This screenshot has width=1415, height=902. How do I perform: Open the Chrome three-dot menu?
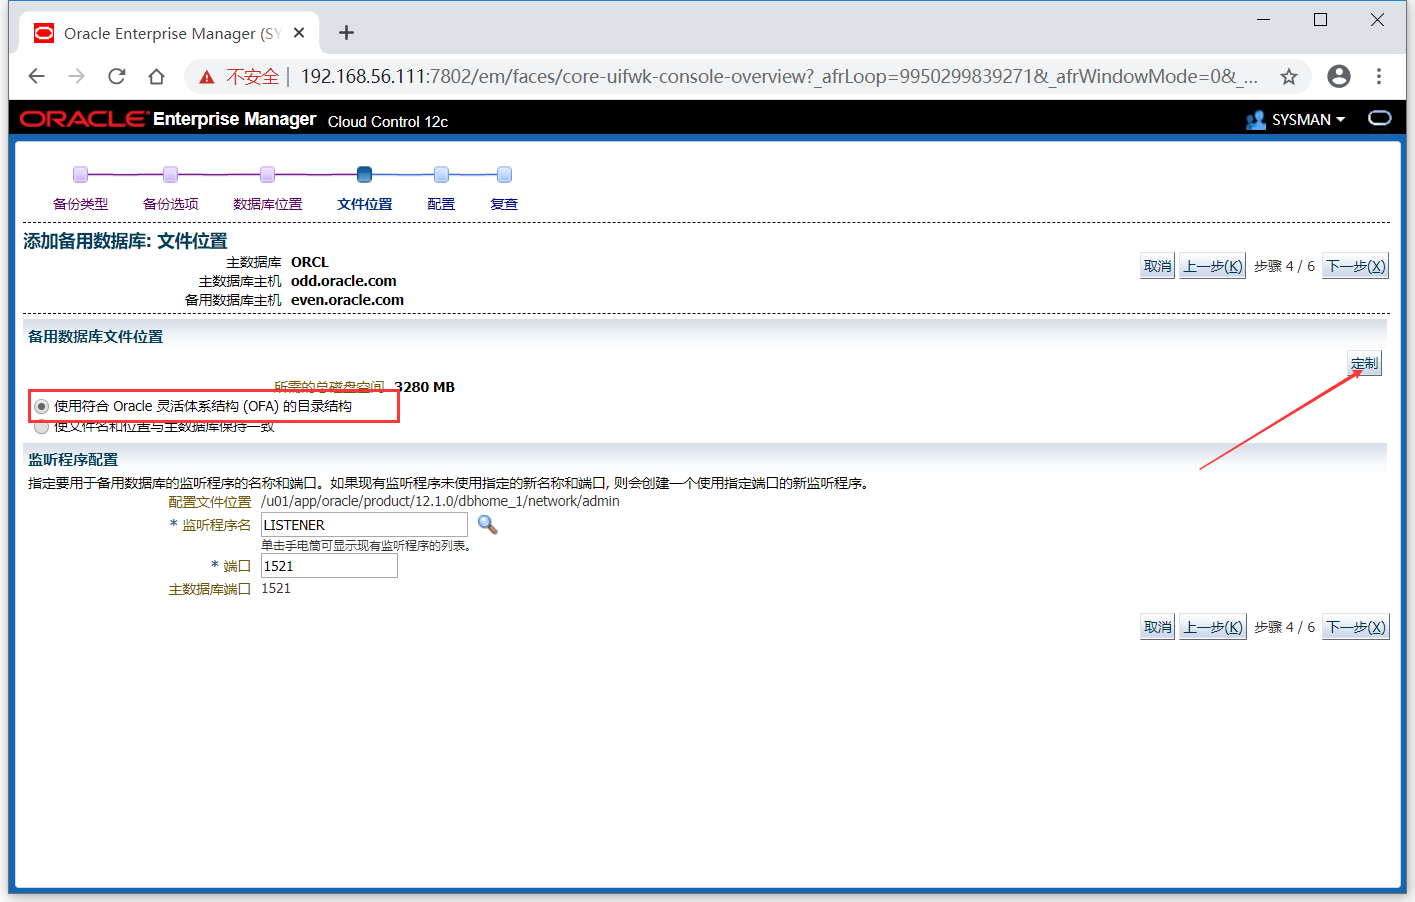pos(1379,76)
